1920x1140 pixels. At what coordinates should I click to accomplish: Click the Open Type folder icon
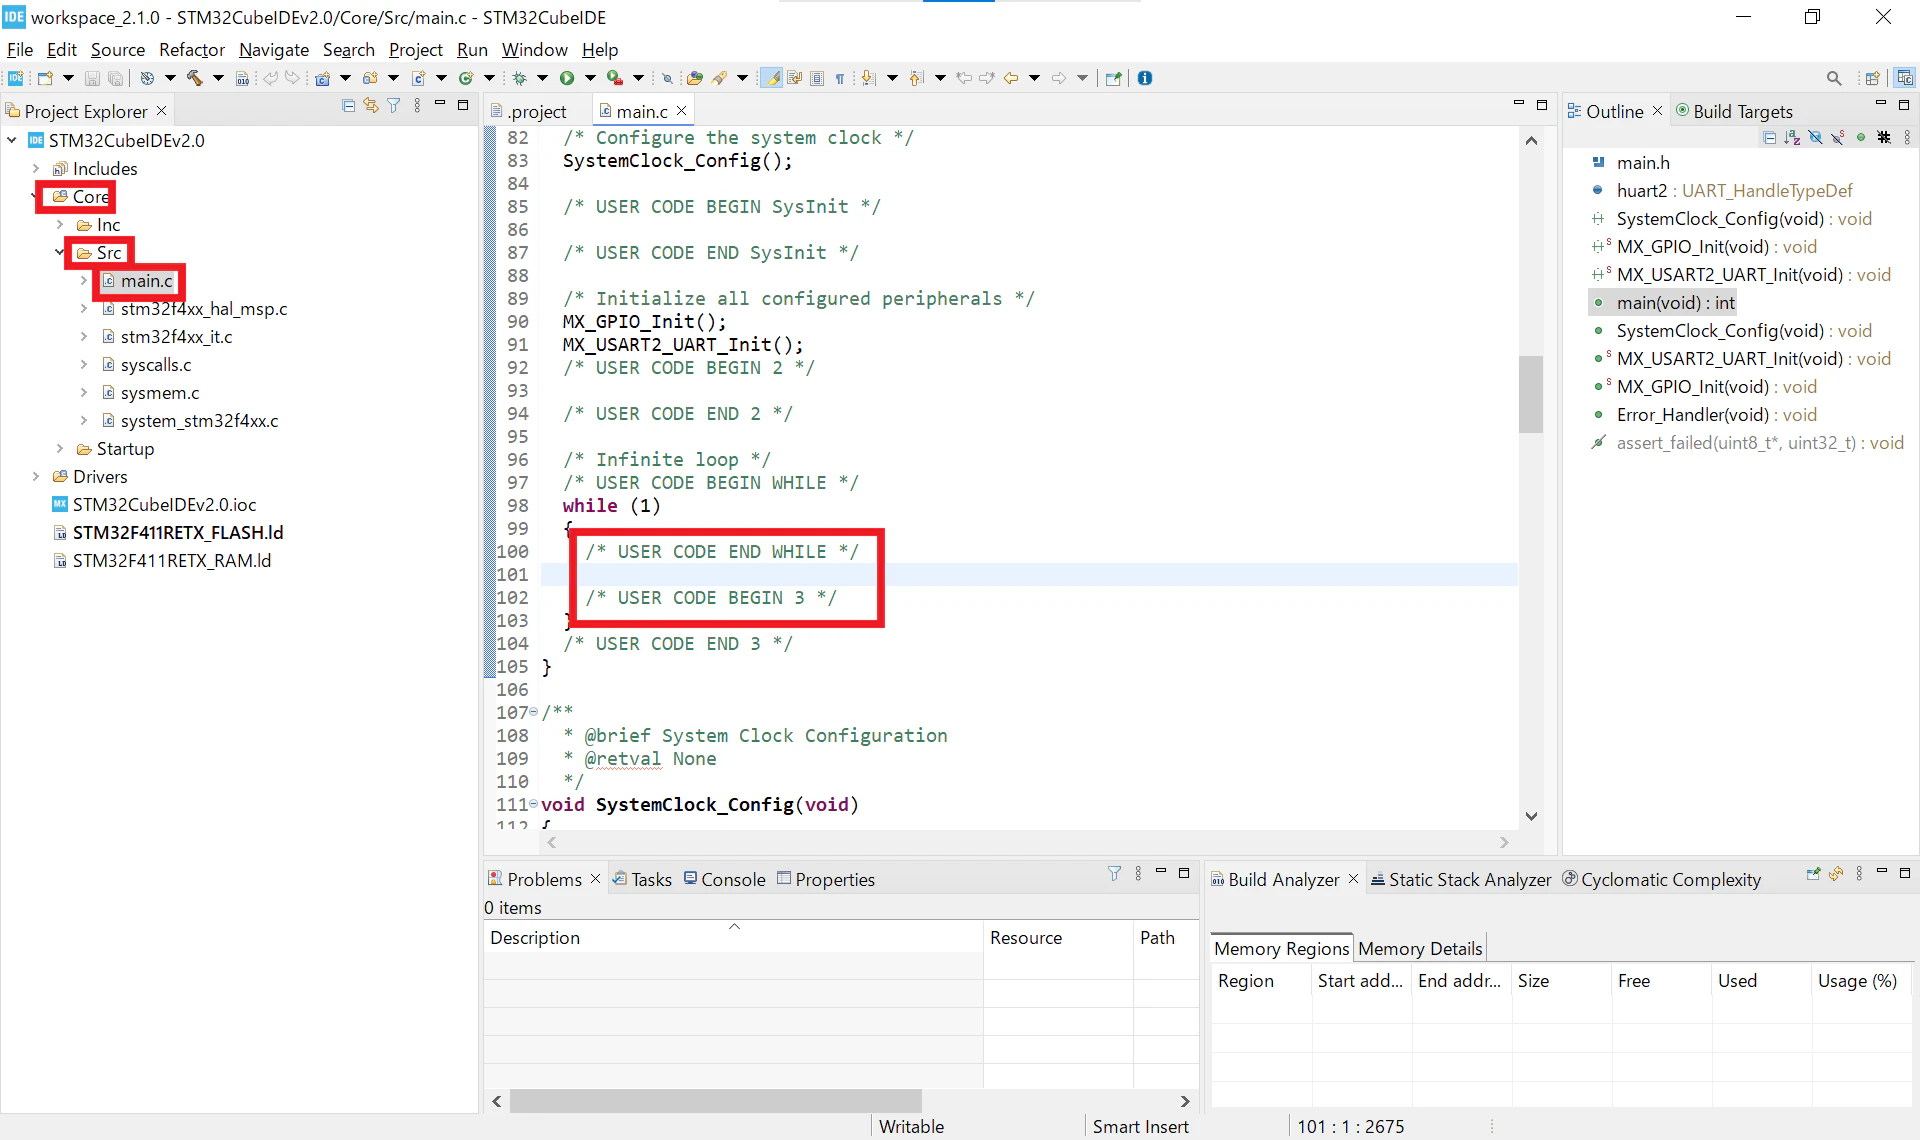click(x=695, y=78)
